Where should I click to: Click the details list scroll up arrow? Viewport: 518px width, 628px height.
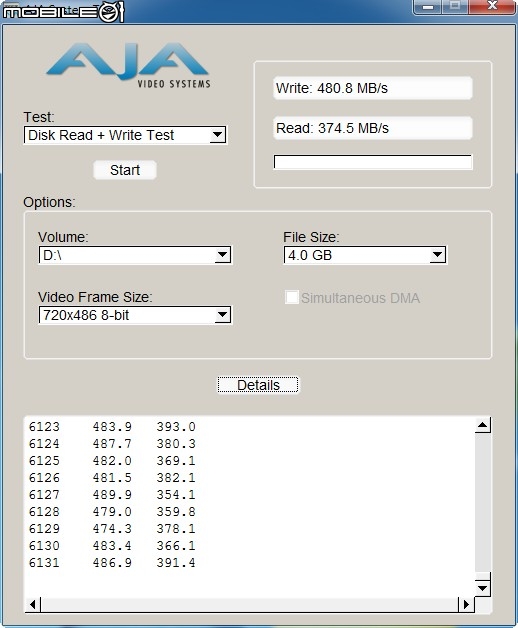tap(483, 425)
